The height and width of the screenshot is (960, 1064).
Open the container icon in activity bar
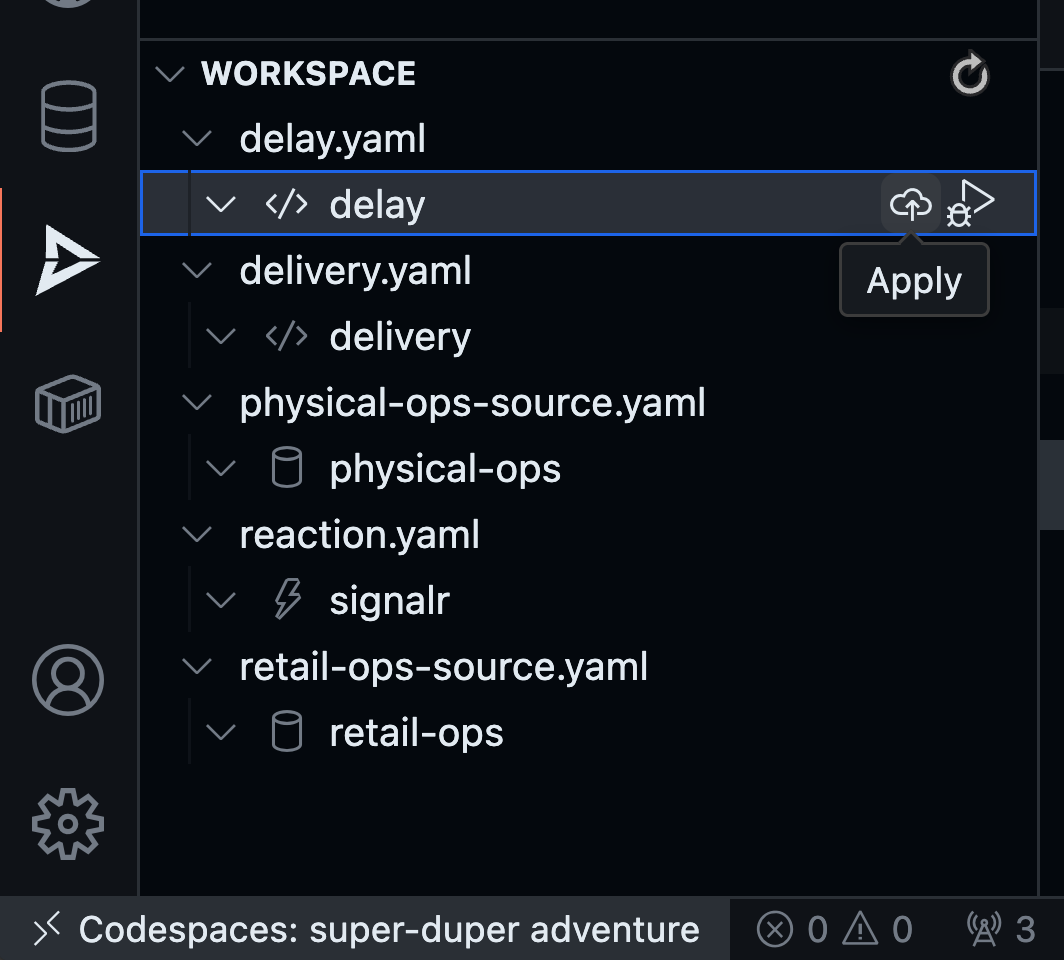click(x=68, y=404)
